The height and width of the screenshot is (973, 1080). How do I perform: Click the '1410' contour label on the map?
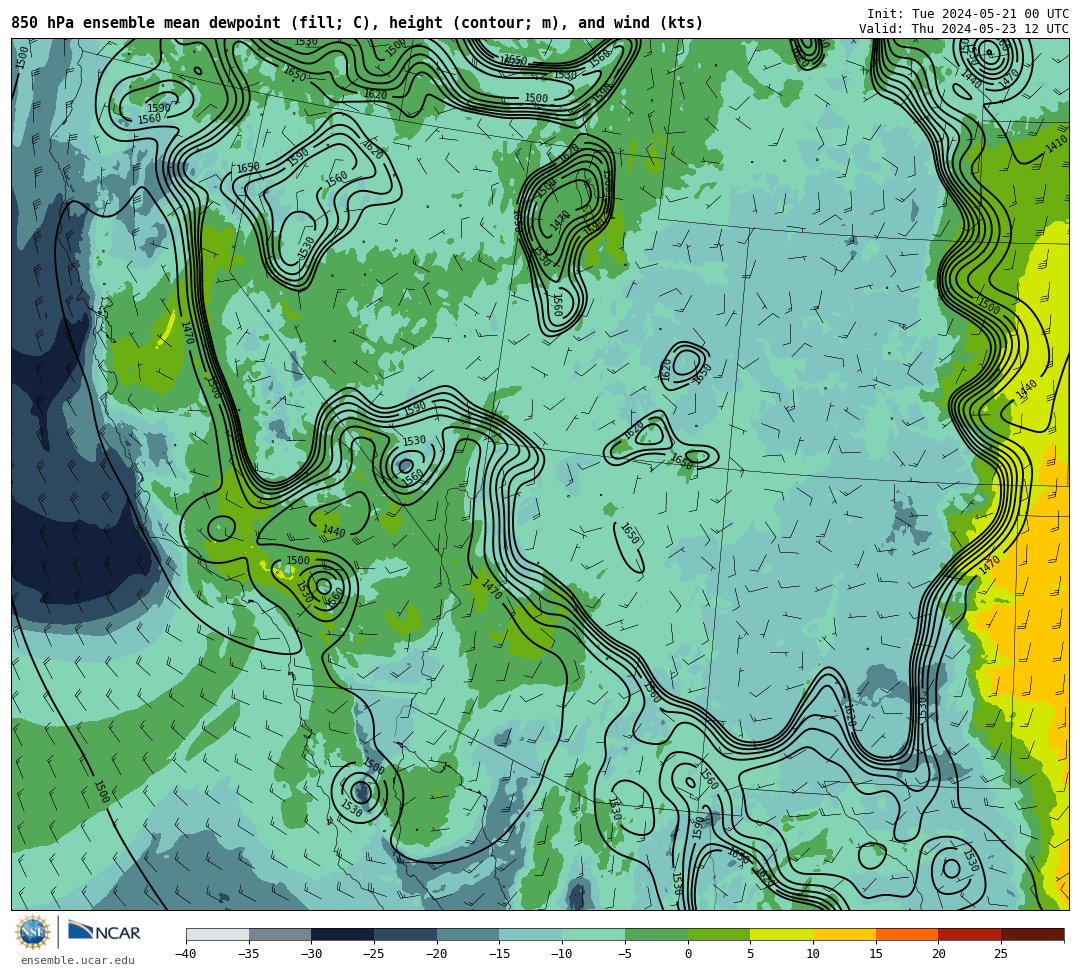(x=1056, y=145)
